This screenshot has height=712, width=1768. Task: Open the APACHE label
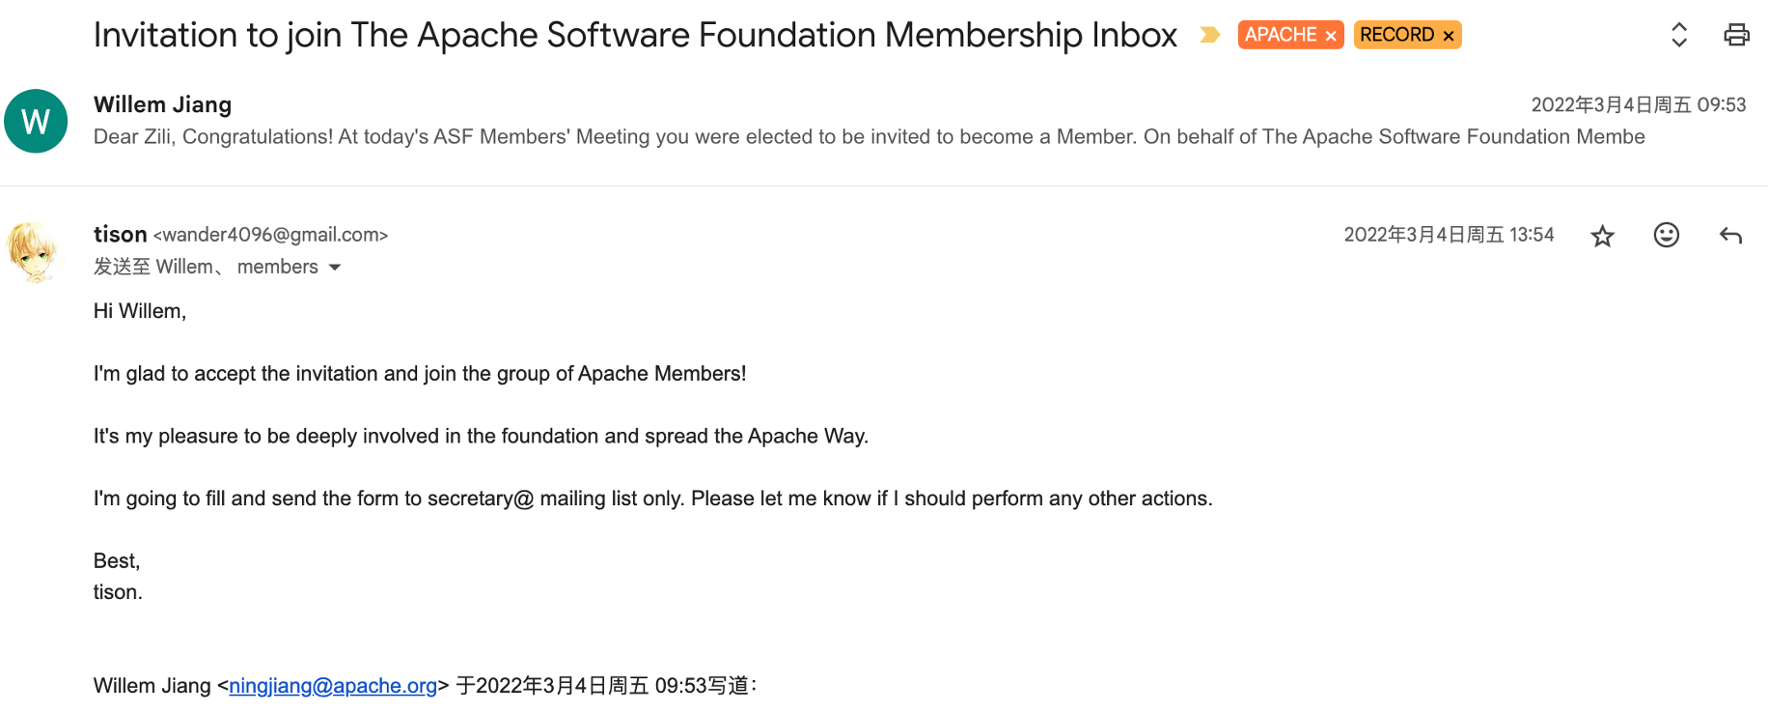coord(1280,35)
